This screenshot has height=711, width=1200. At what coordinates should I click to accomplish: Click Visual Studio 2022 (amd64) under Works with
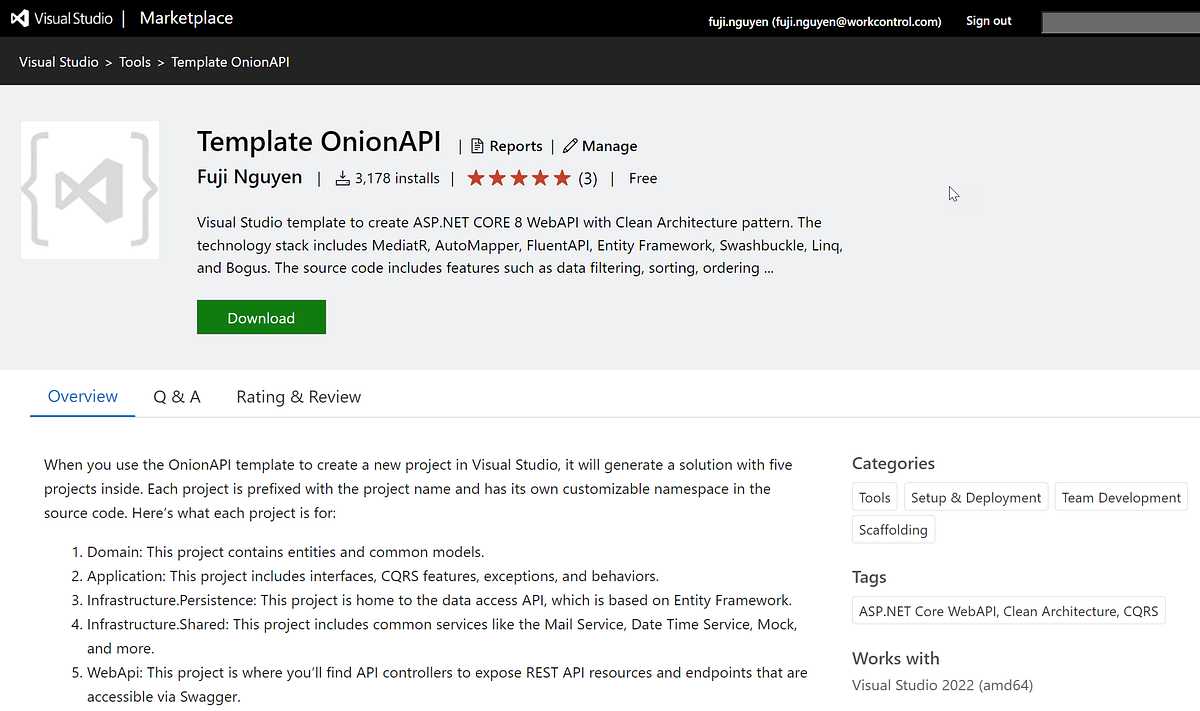pos(942,685)
